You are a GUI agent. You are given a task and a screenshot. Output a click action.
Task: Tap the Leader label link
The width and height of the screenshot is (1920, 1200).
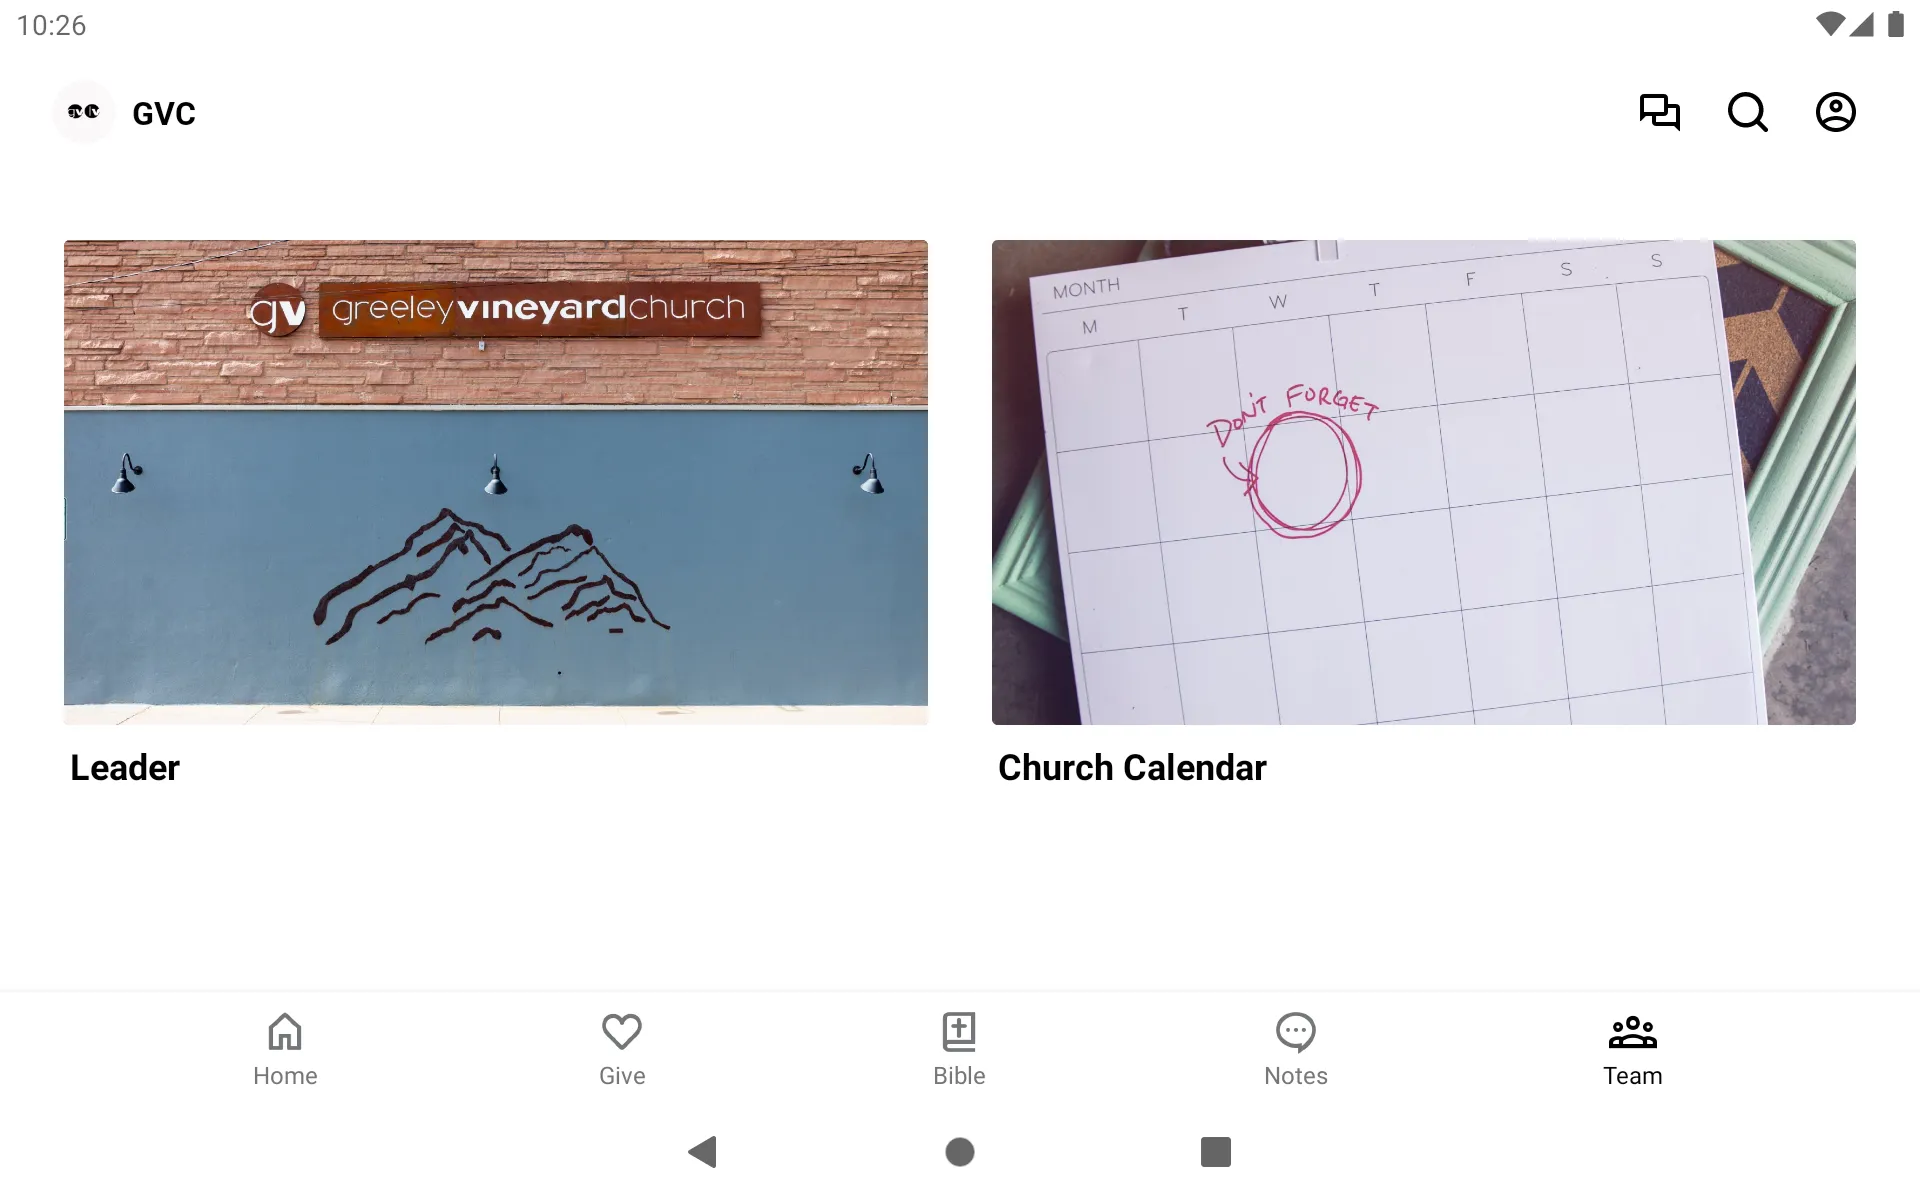pyautogui.click(x=124, y=767)
